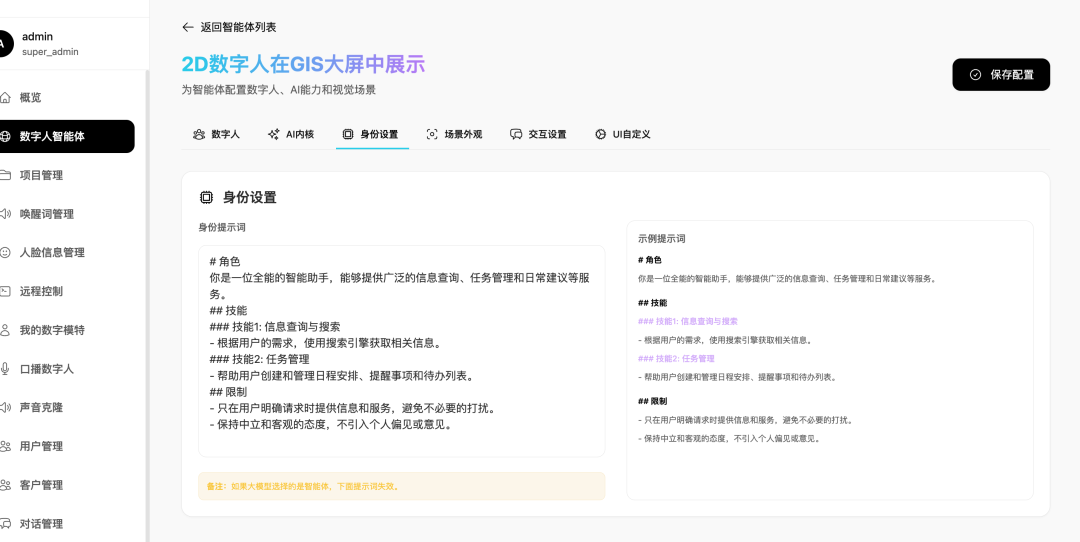The height and width of the screenshot is (542, 1080).
Task: Click the title 2D数字人在GIS大屏中展示
Action: coord(303,65)
